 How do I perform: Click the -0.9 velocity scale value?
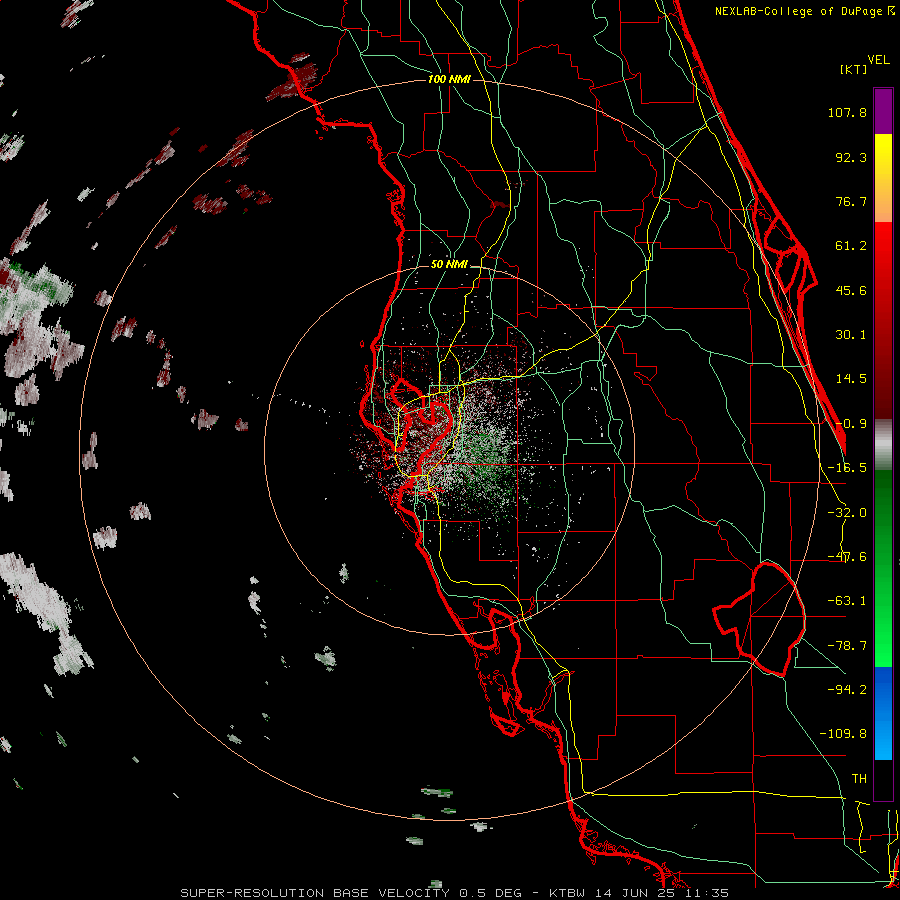pos(851,424)
